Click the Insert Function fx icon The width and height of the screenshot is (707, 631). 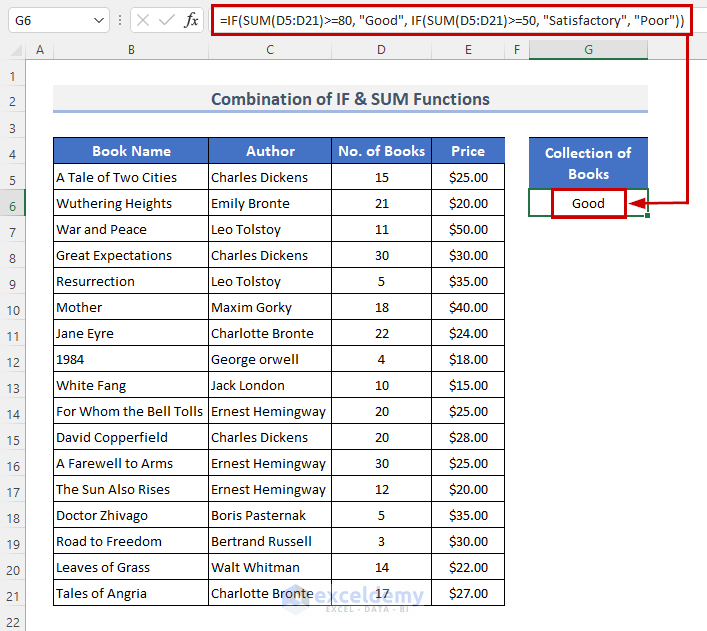192,20
